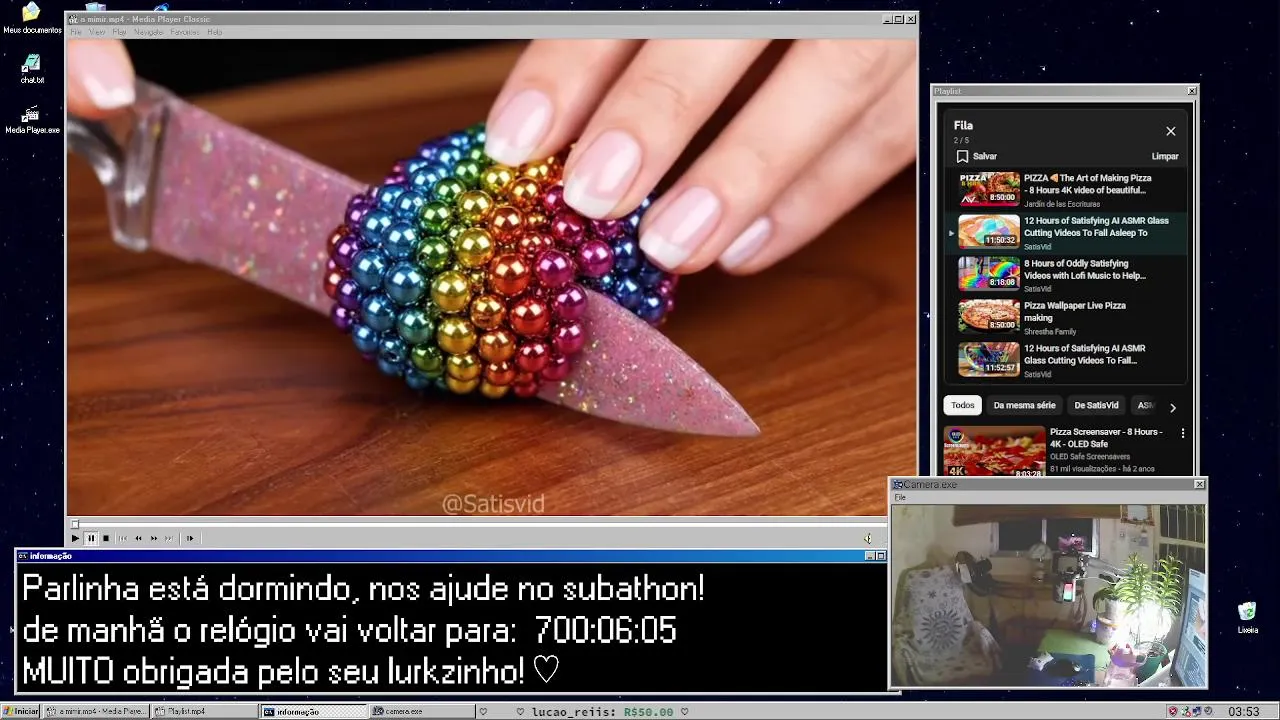Switch to informação taskbar item
The height and width of the screenshot is (720, 1280).
(x=313, y=711)
